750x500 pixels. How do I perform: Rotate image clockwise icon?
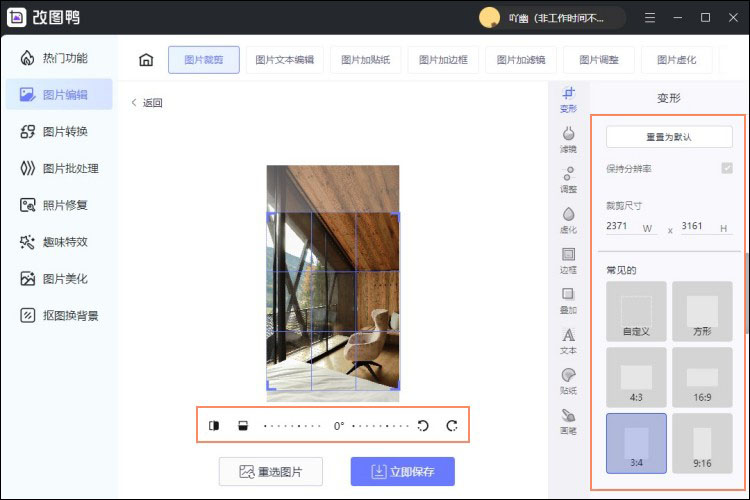pos(452,425)
